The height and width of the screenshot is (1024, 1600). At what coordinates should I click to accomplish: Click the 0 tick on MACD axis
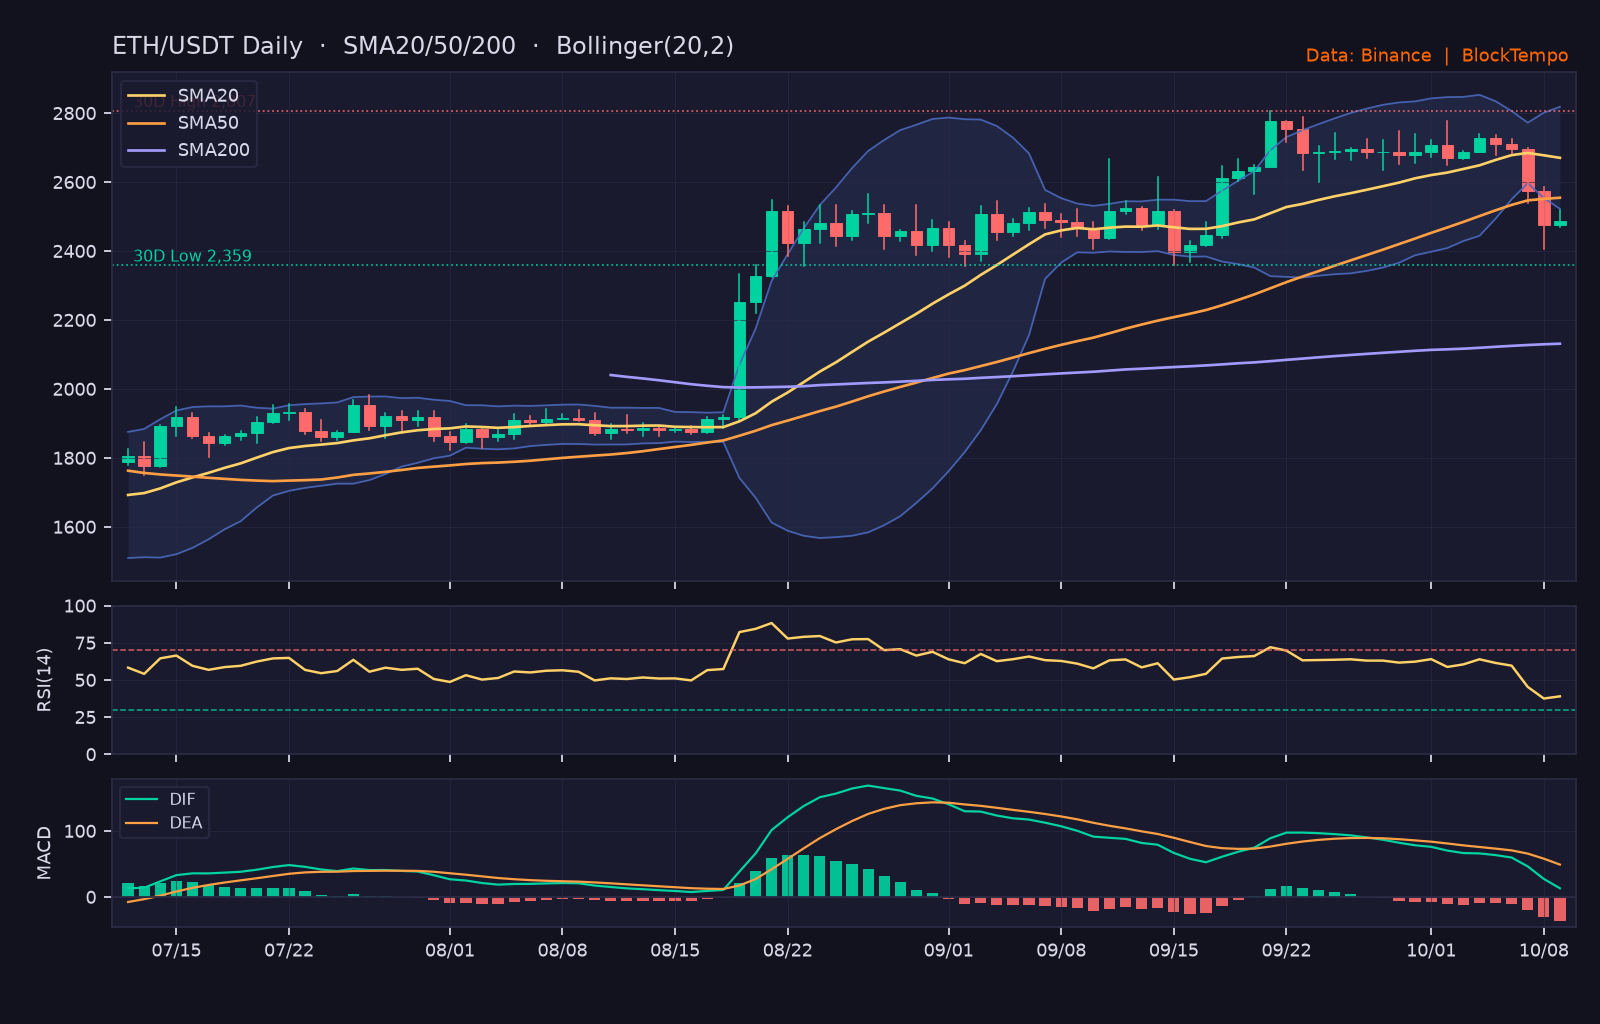pyautogui.click(x=92, y=897)
